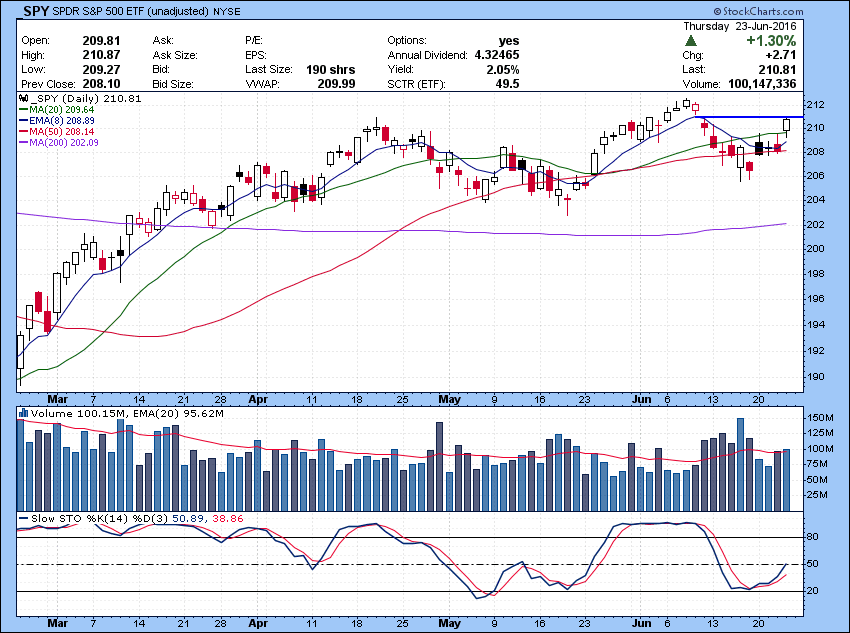The width and height of the screenshot is (850, 633).
Task: Click the VWAP value 209.99
Action: [x=337, y=84]
